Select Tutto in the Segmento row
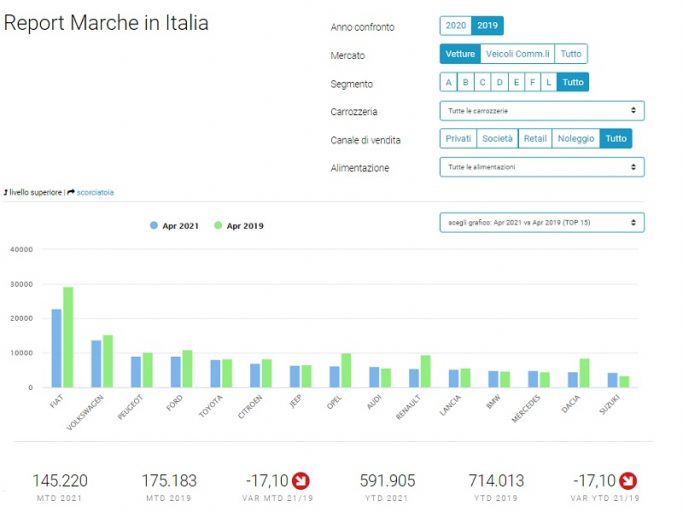Viewport: 683px width, 512px height. tap(573, 82)
